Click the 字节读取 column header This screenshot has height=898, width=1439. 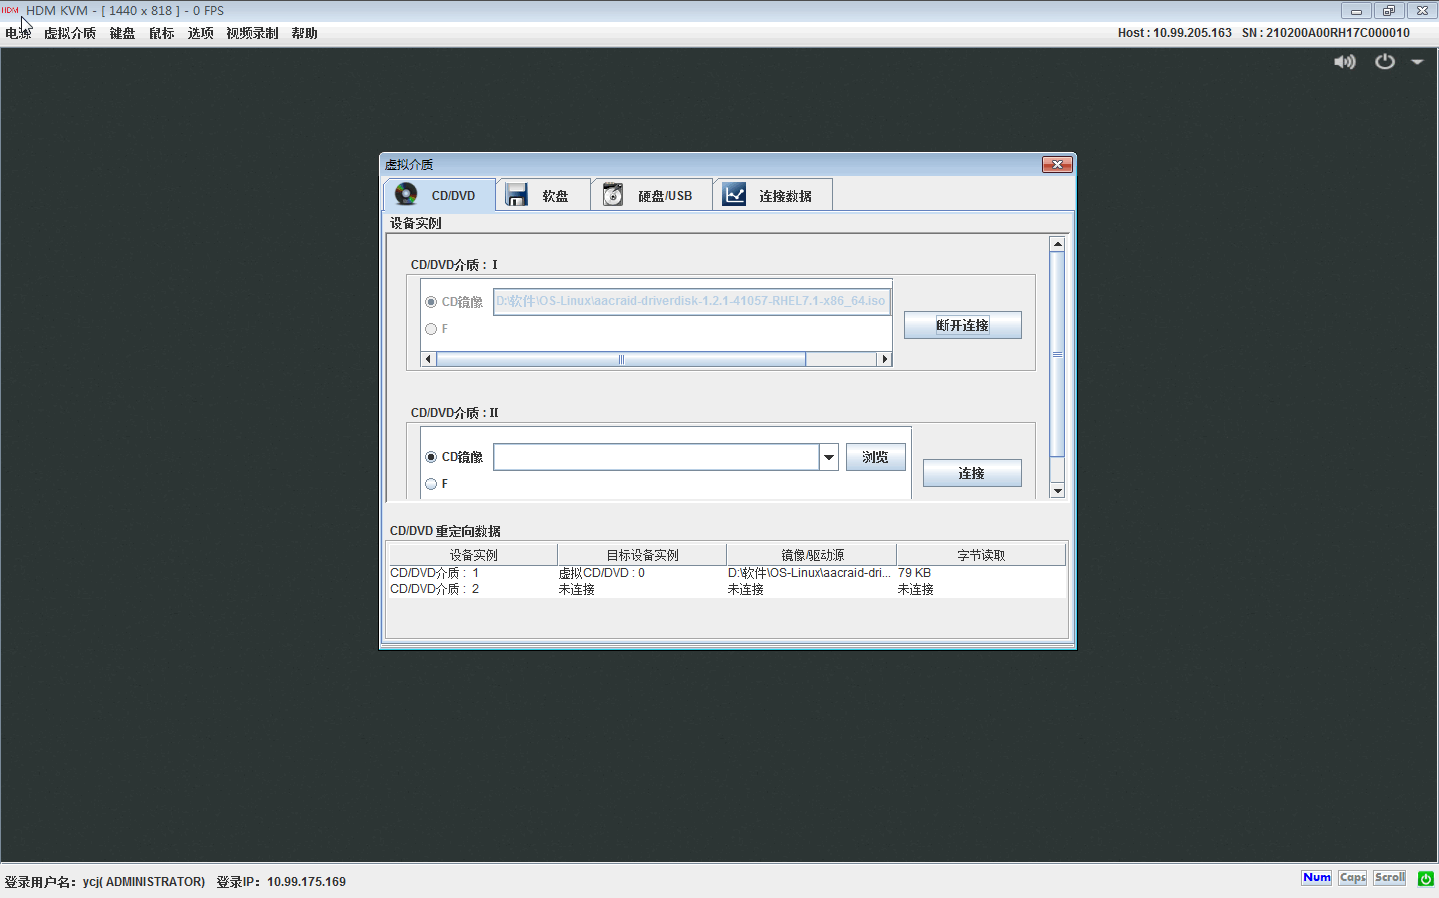pyautogui.click(x=981, y=555)
